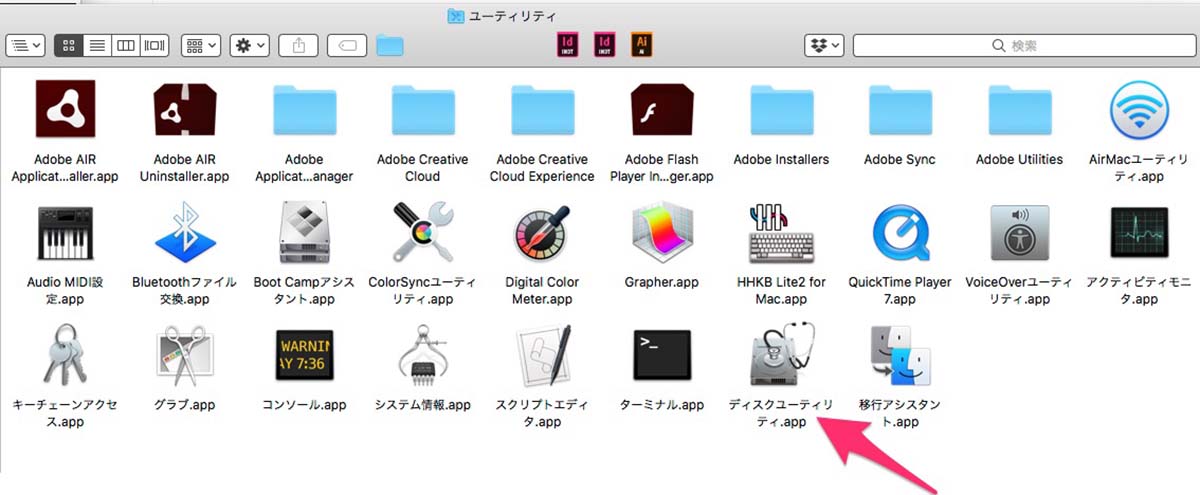1200x495 pixels.
Task: Select VoiceOverユーティリティ app icon
Action: click(1019, 234)
